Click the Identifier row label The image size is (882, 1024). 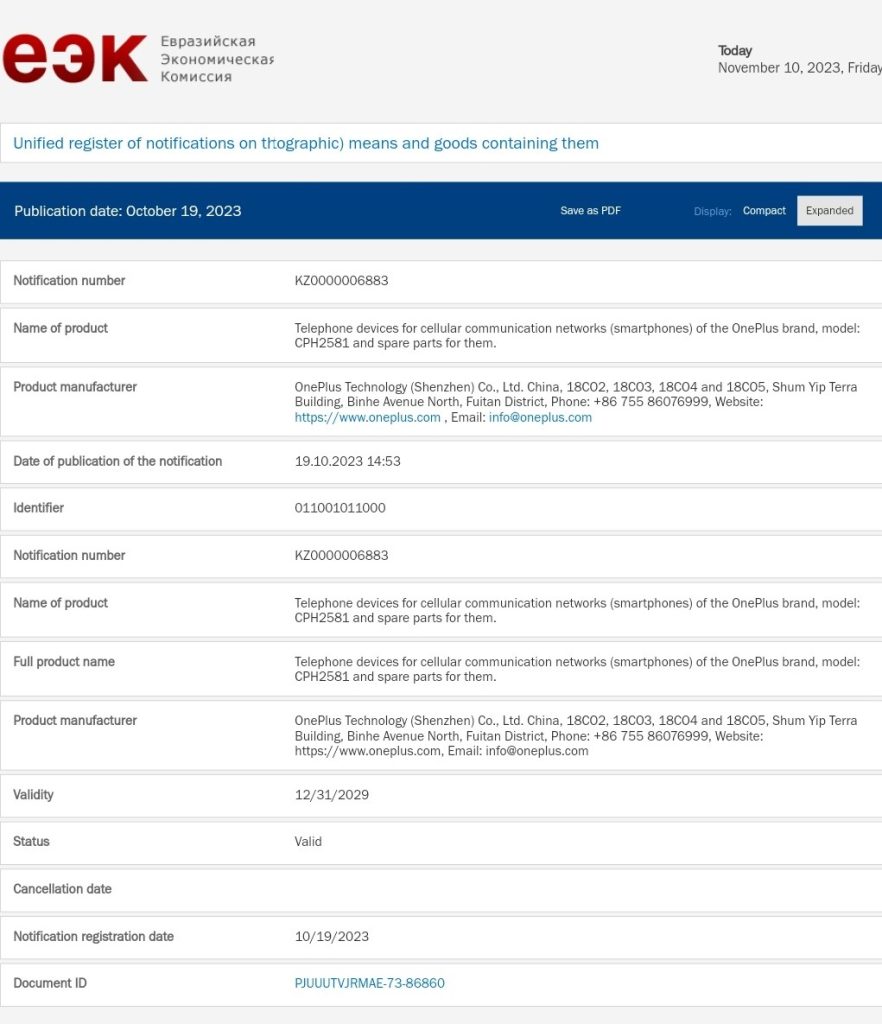pyautogui.click(x=38, y=508)
